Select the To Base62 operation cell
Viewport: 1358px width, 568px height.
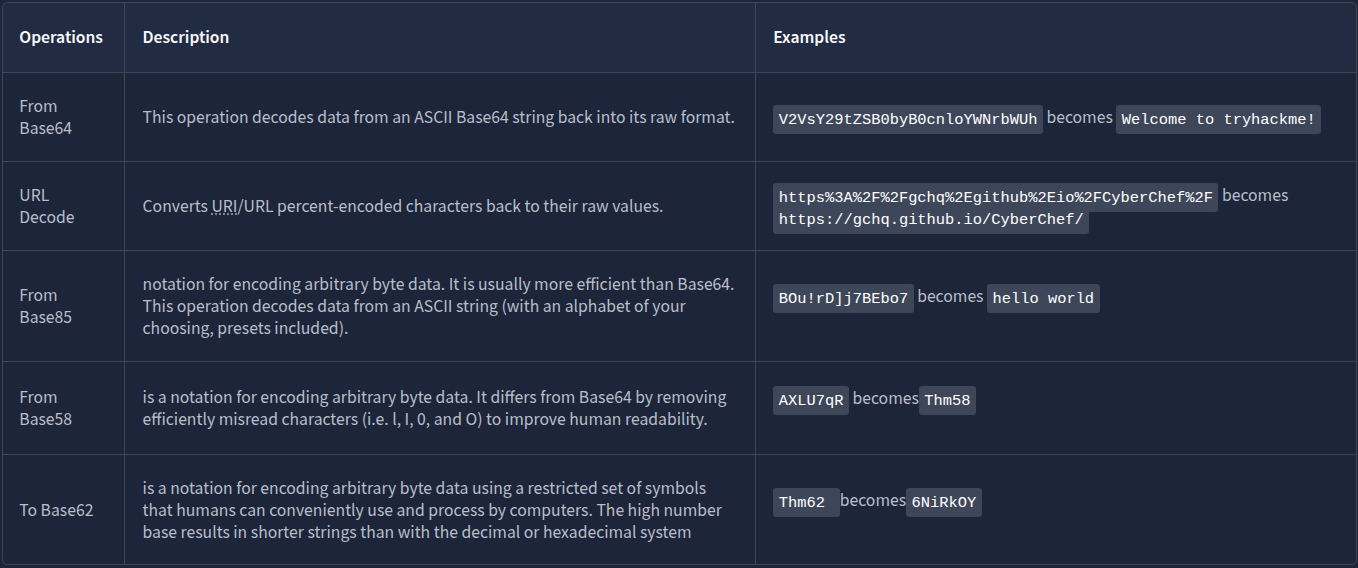[x=56, y=510]
